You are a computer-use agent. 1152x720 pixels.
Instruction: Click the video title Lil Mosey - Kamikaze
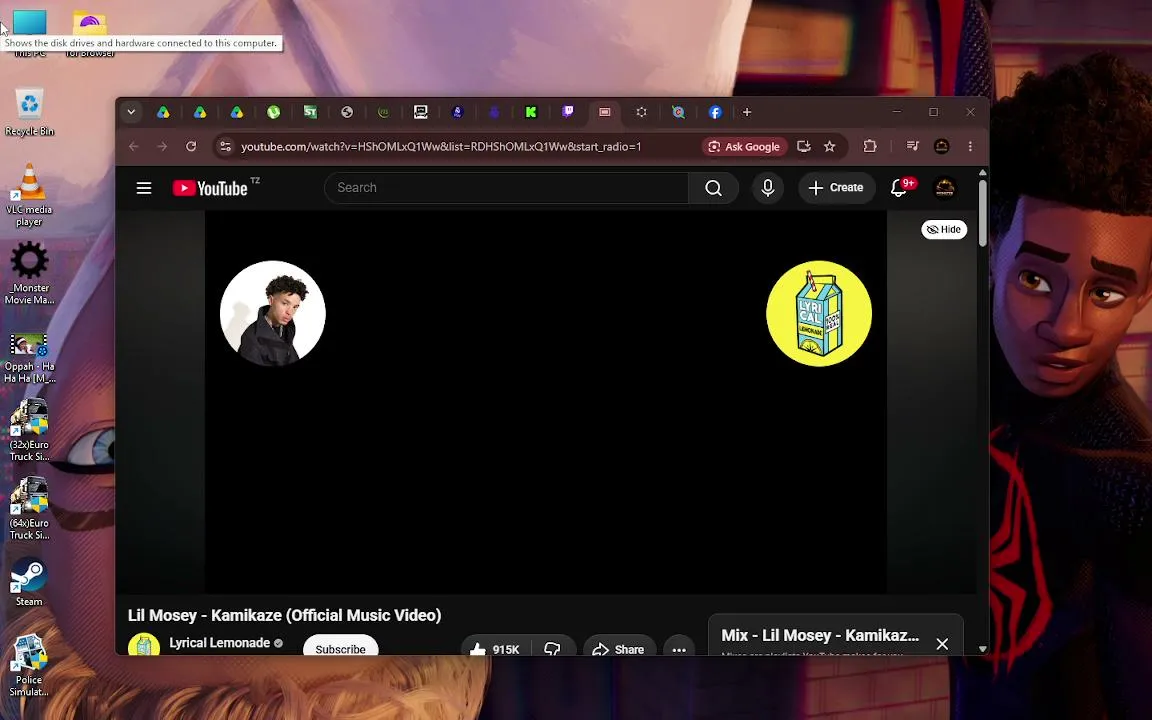point(284,616)
